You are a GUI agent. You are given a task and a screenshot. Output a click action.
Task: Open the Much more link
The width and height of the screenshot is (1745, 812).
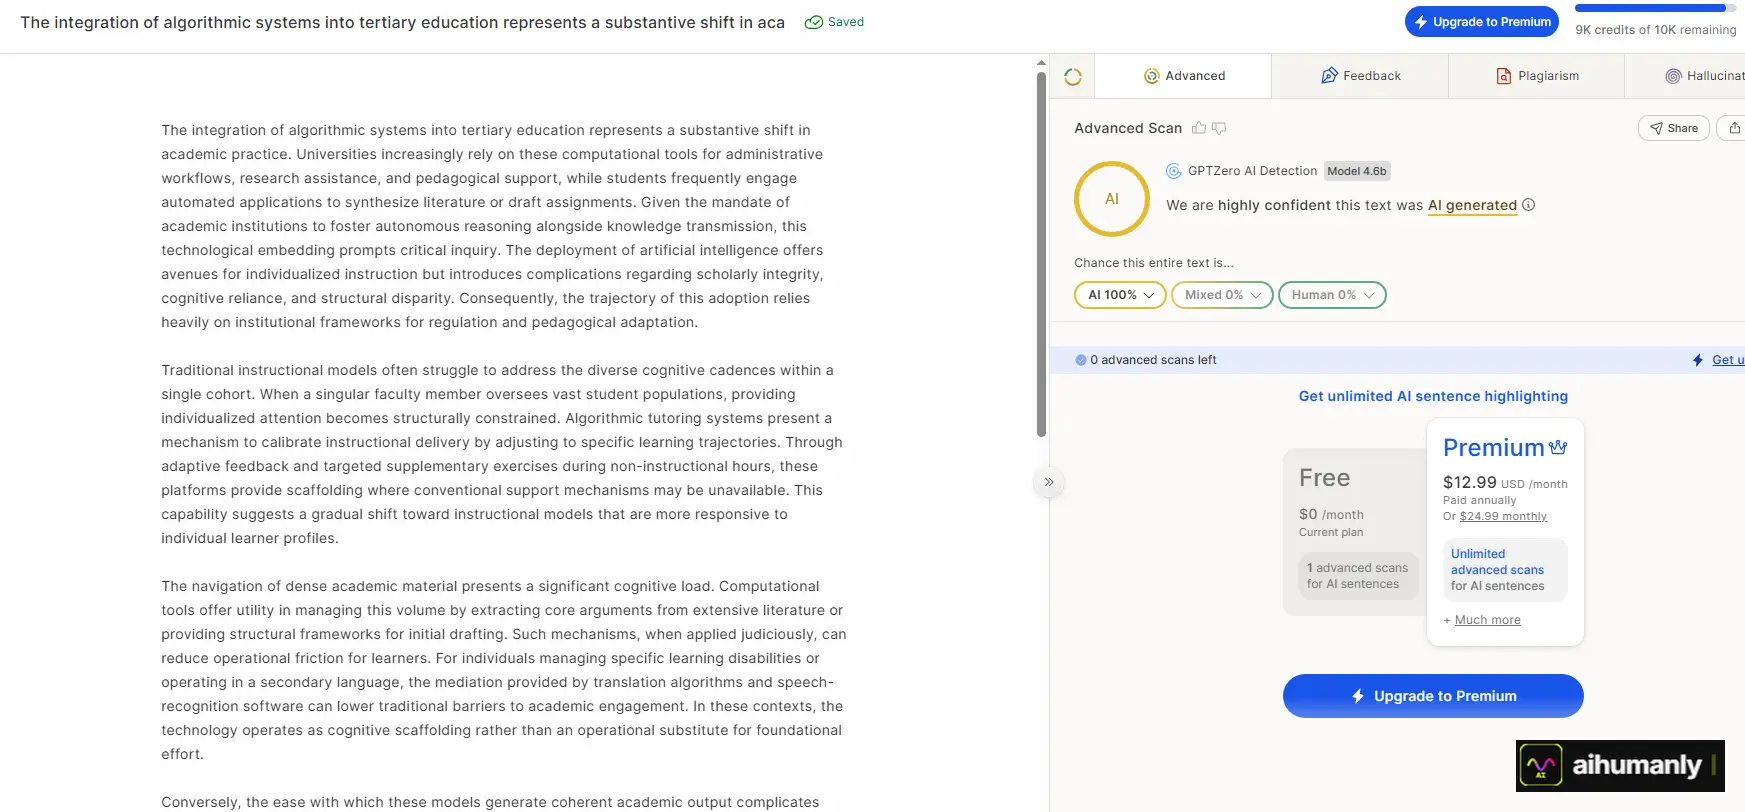(1487, 620)
